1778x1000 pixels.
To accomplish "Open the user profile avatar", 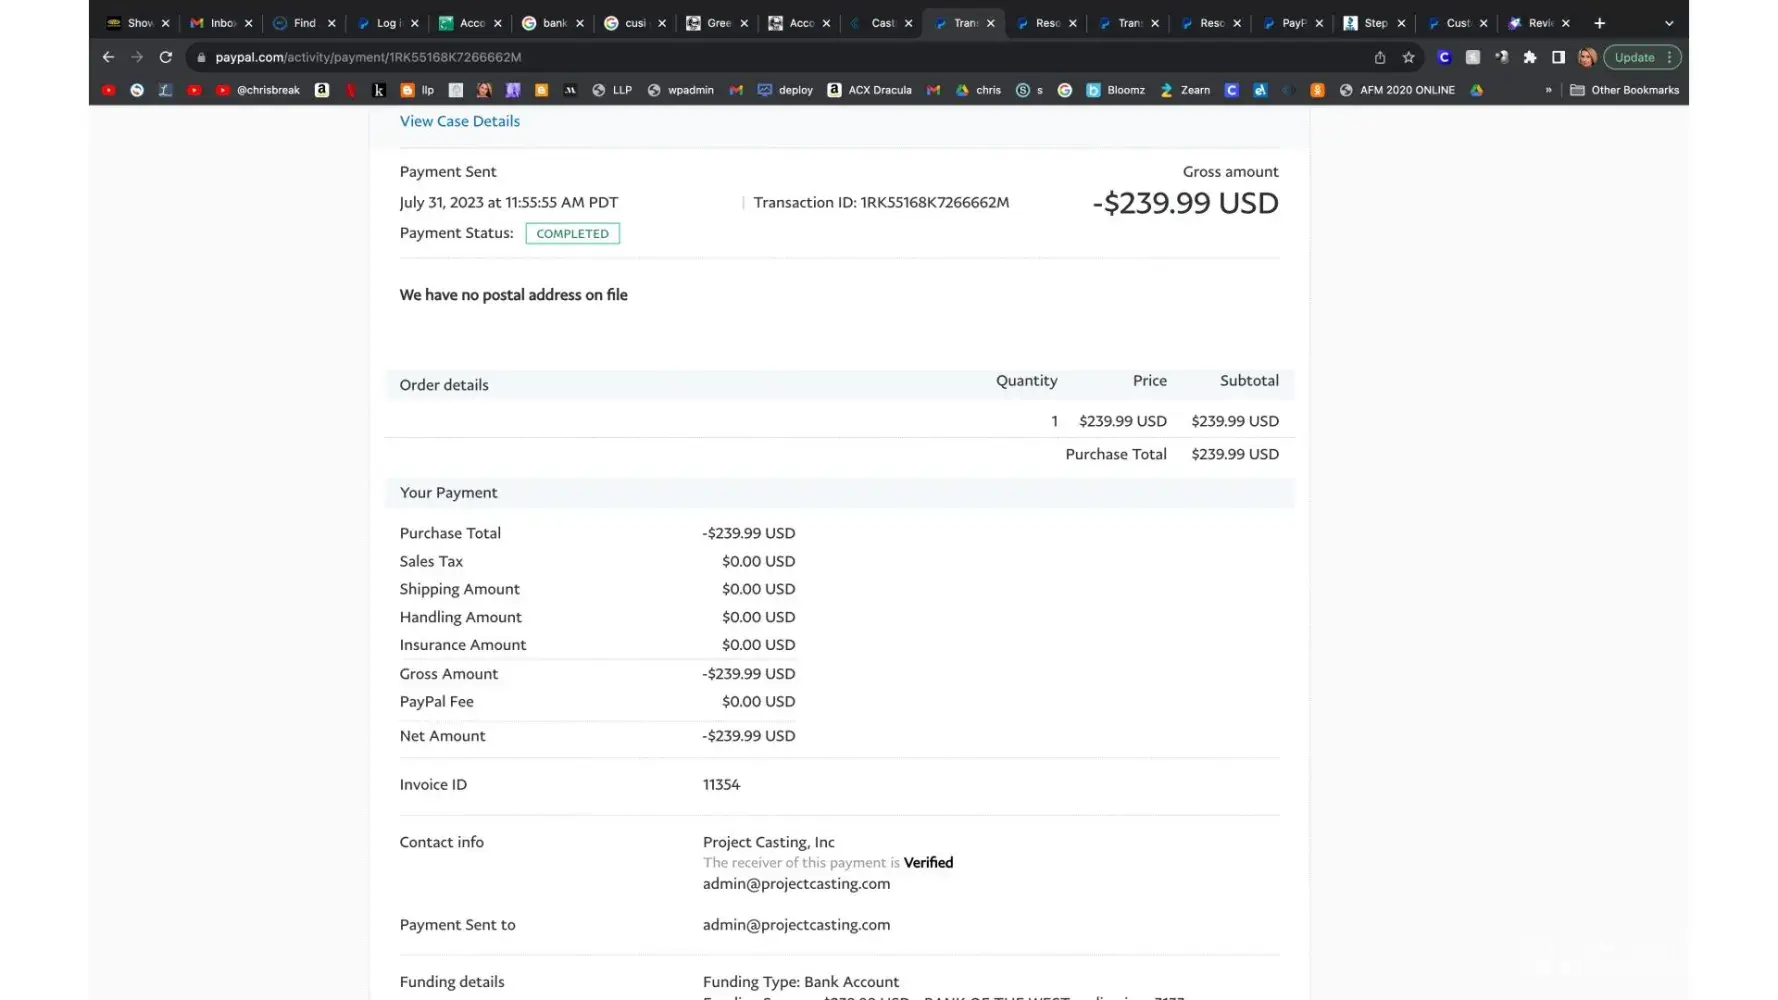I will point(1586,58).
